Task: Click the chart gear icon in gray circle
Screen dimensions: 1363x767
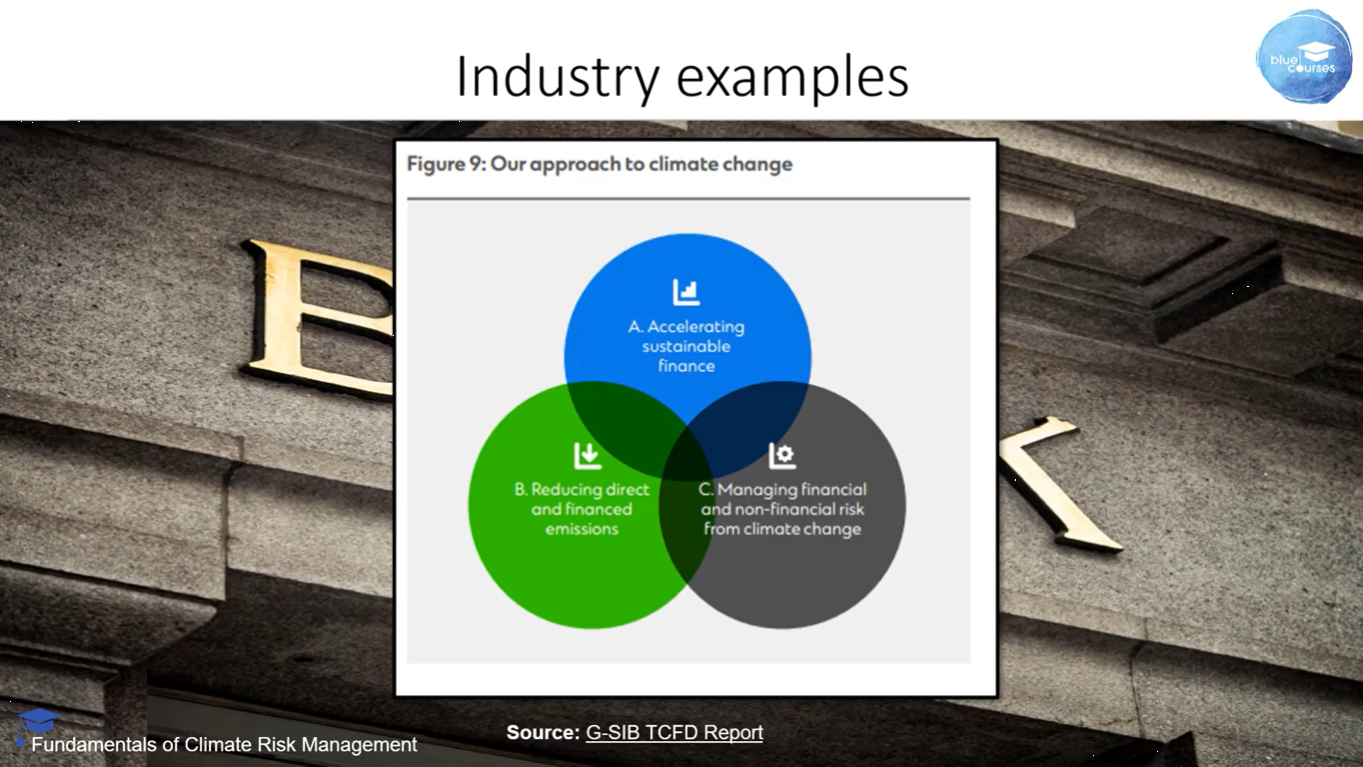Action: (x=782, y=456)
